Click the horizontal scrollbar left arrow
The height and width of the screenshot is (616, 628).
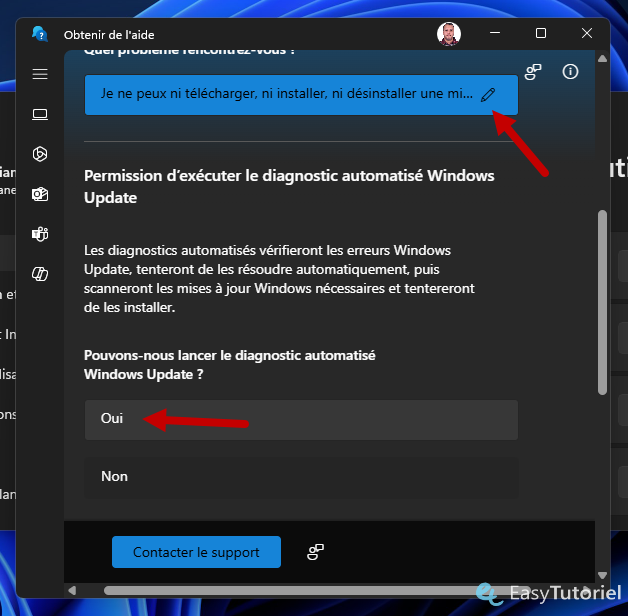point(72,590)
